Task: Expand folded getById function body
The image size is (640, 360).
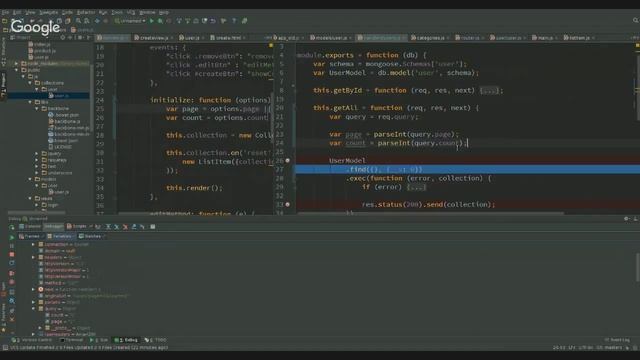Action: click(x=489, y=91)
